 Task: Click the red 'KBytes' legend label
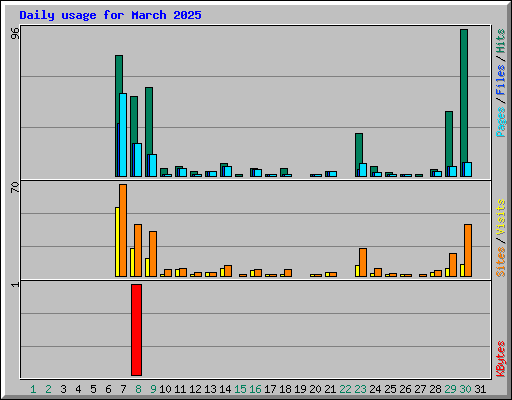(x=501, y=359)
